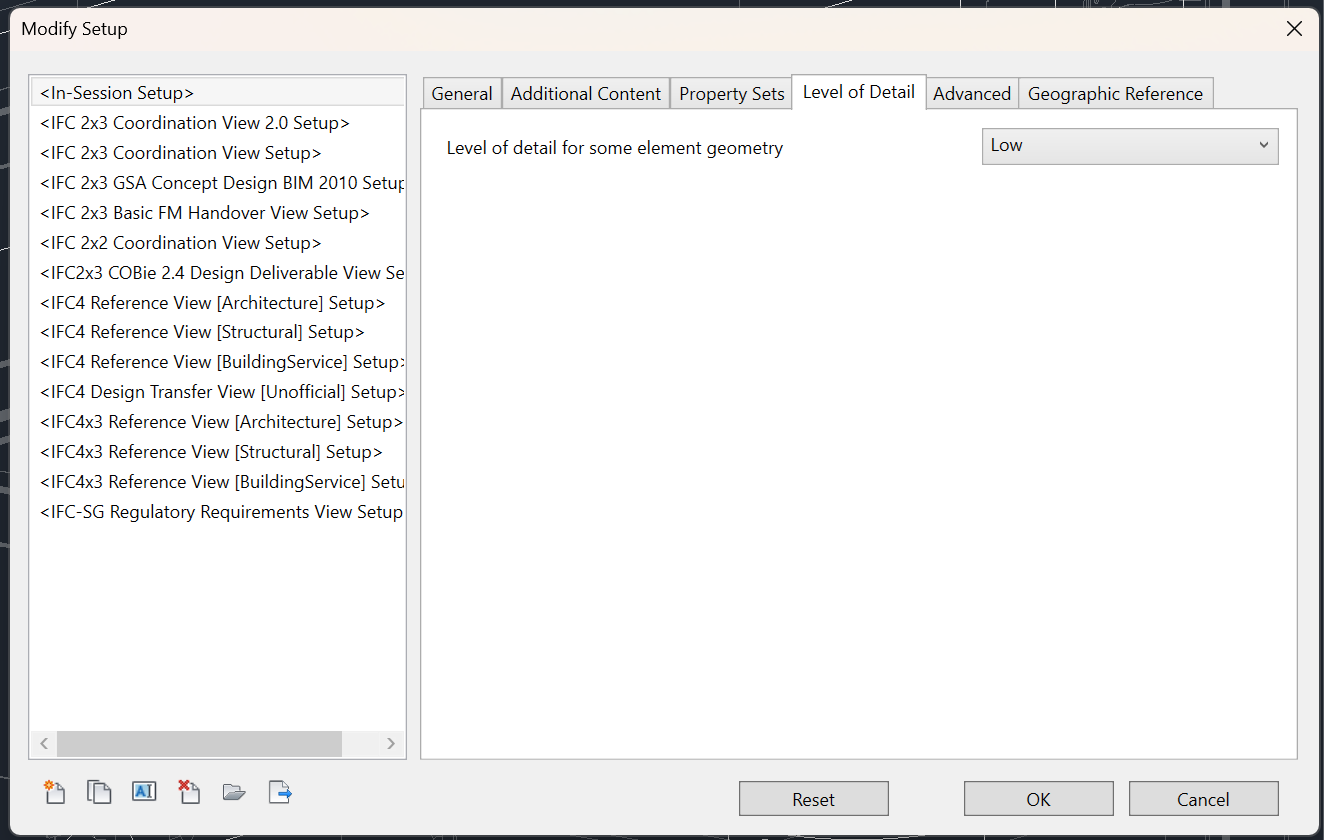Select <IFC 2x3 Basic FM Handover View Setup>

[218, 213]
